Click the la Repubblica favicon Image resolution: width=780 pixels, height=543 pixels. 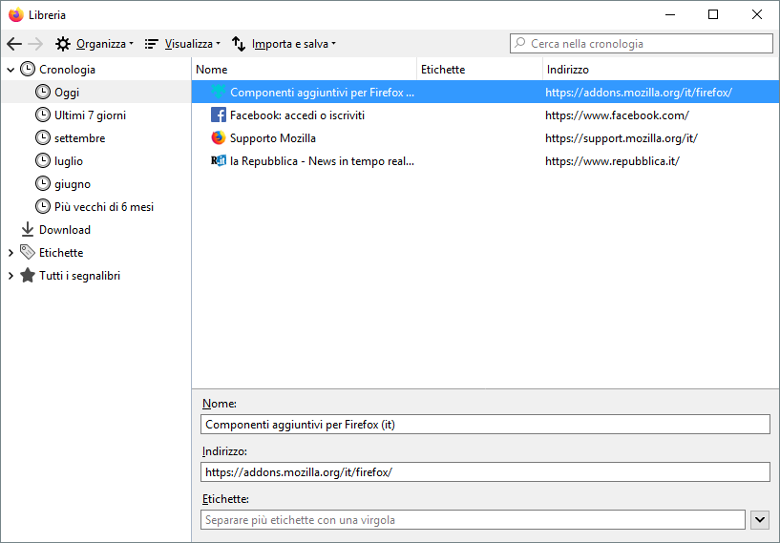tap(218, 161)
